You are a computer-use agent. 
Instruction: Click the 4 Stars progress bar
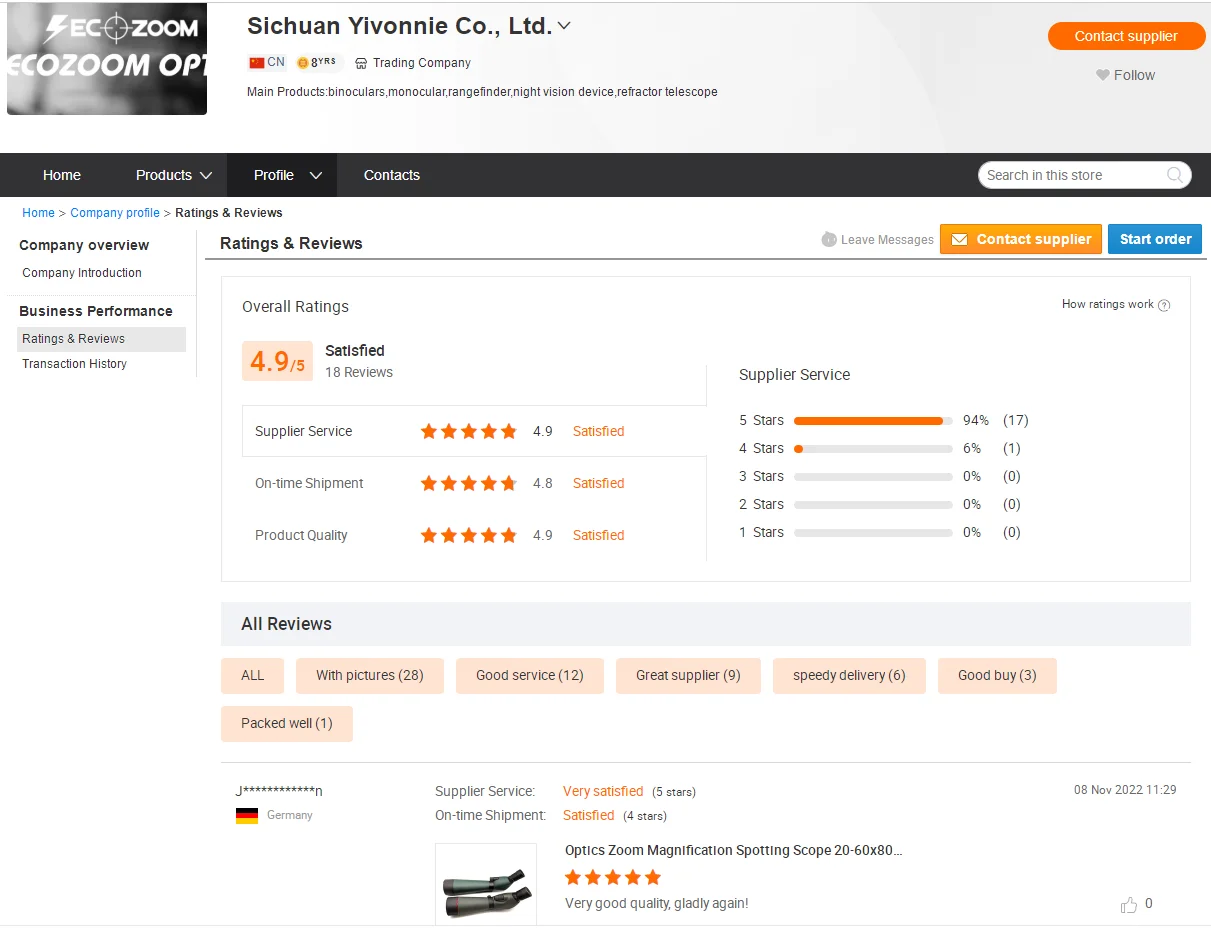tap(873, 448)
